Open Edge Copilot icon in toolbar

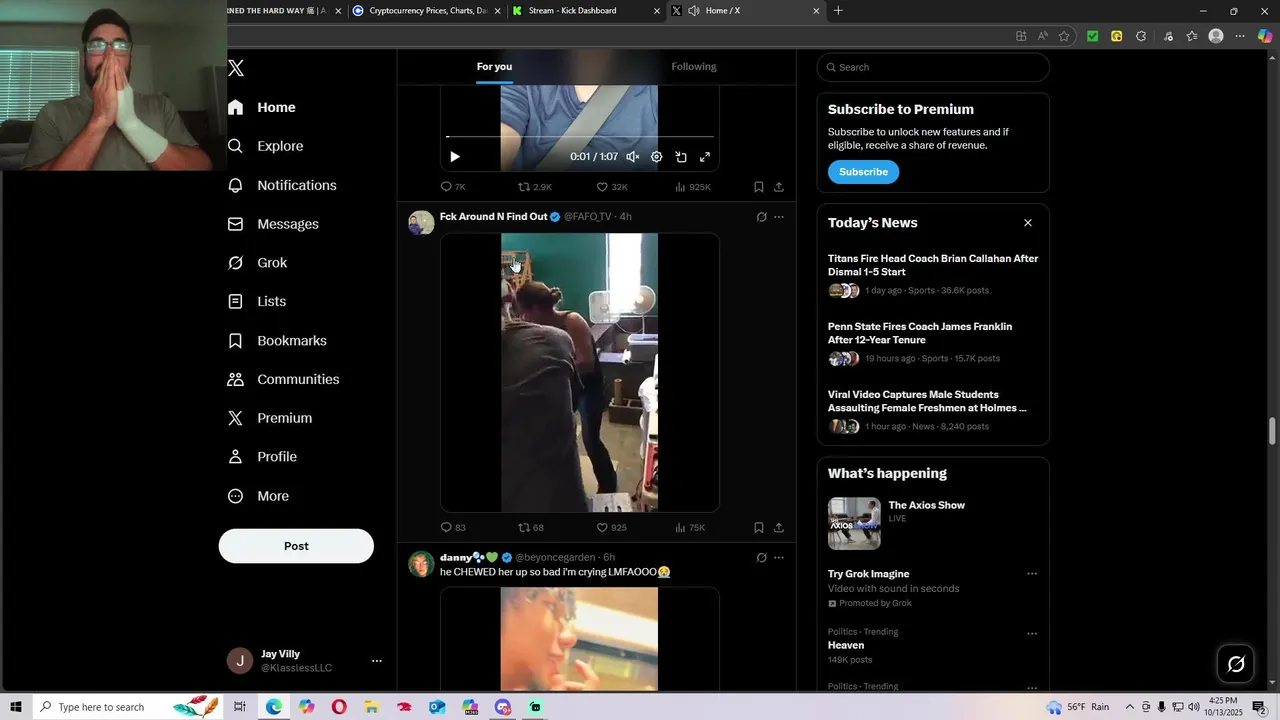pos(1265,36)
